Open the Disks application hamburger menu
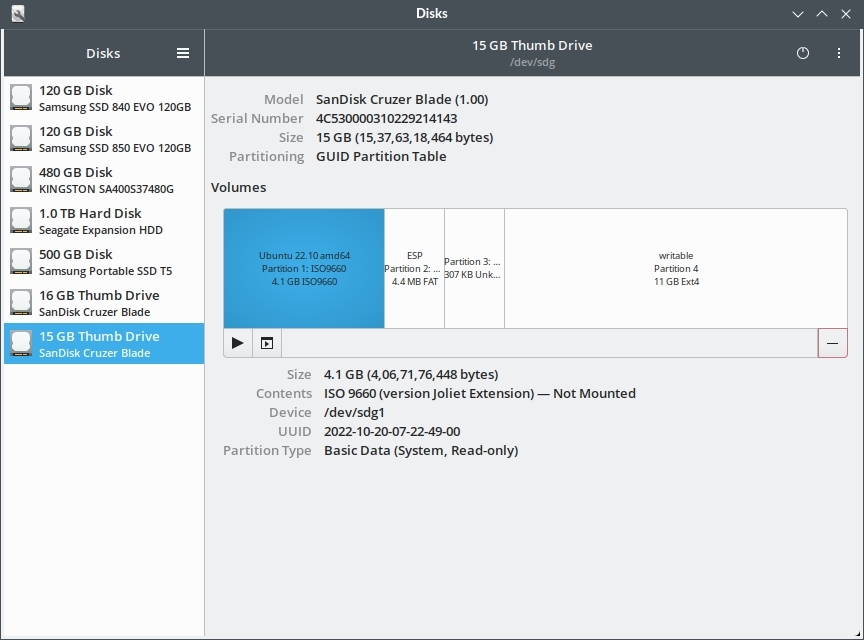This screenshot has width=864, height=640. [x=183, y=53]
